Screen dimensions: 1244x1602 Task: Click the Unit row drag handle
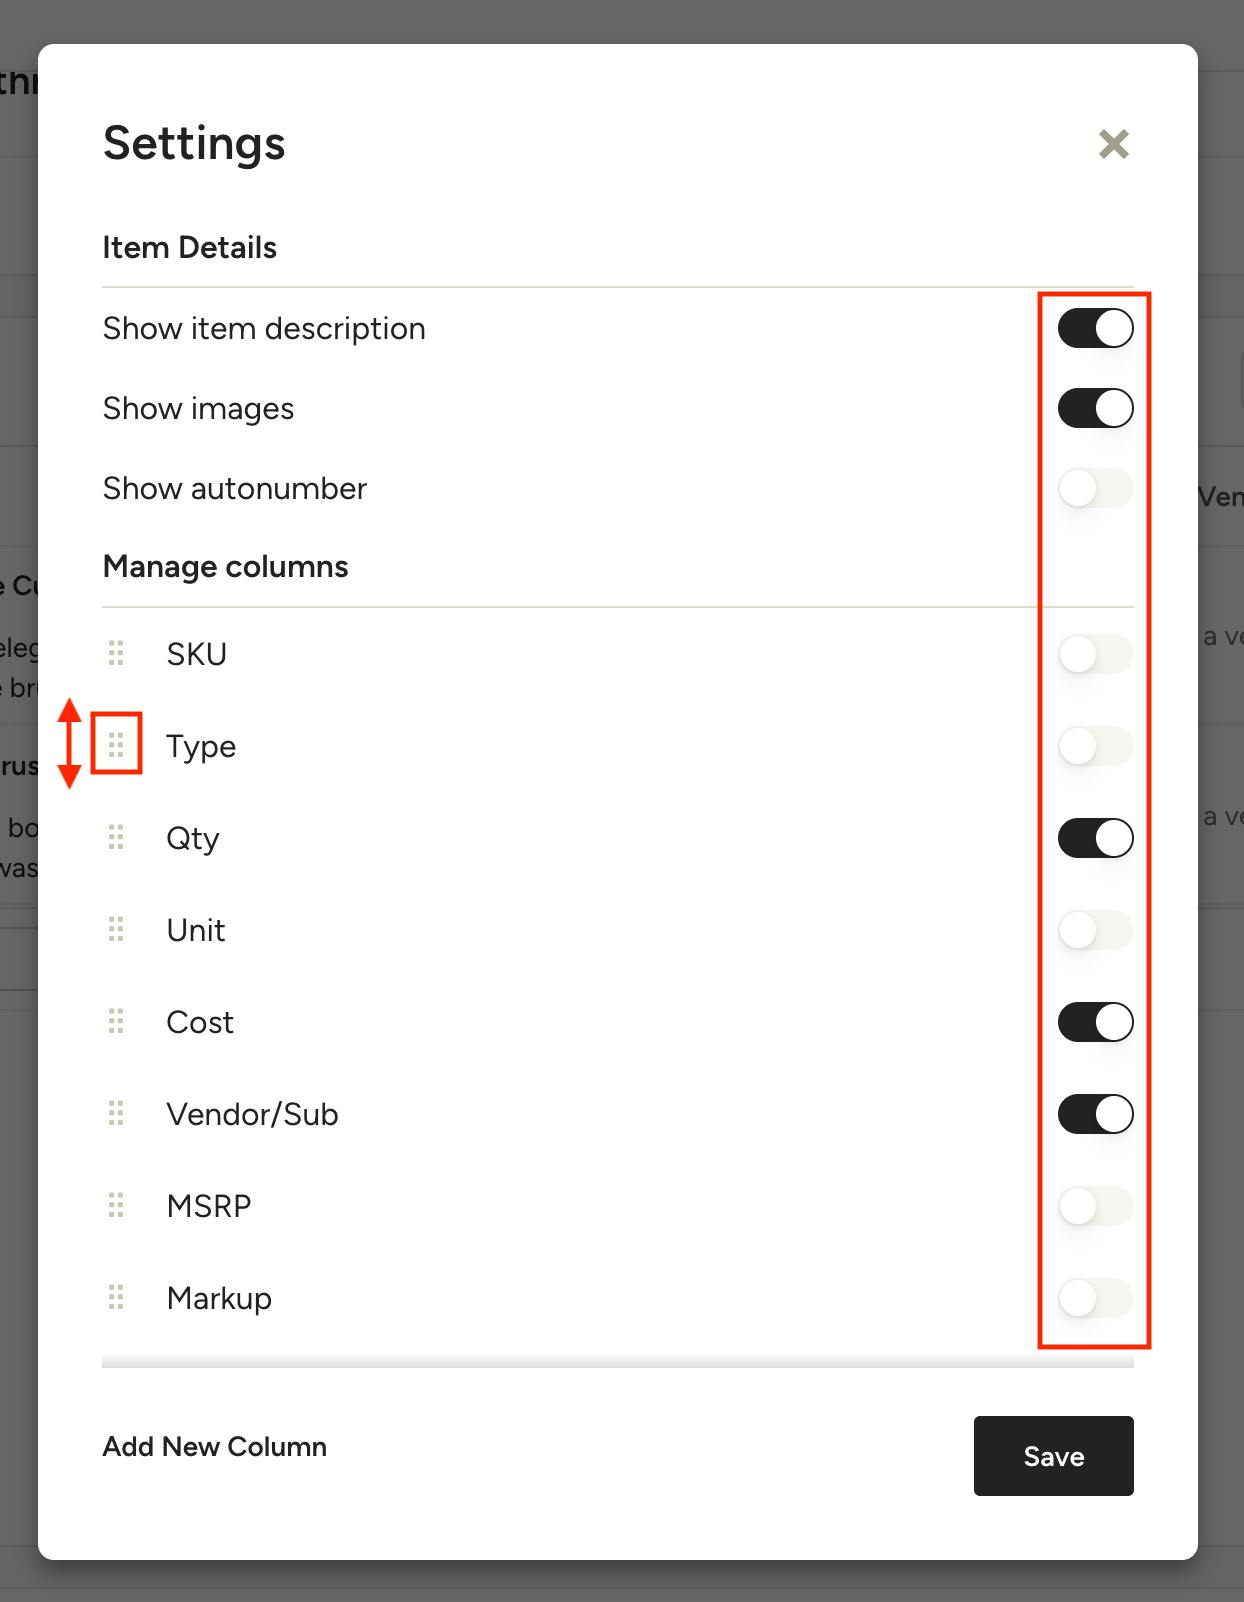[x=116, y=929]
